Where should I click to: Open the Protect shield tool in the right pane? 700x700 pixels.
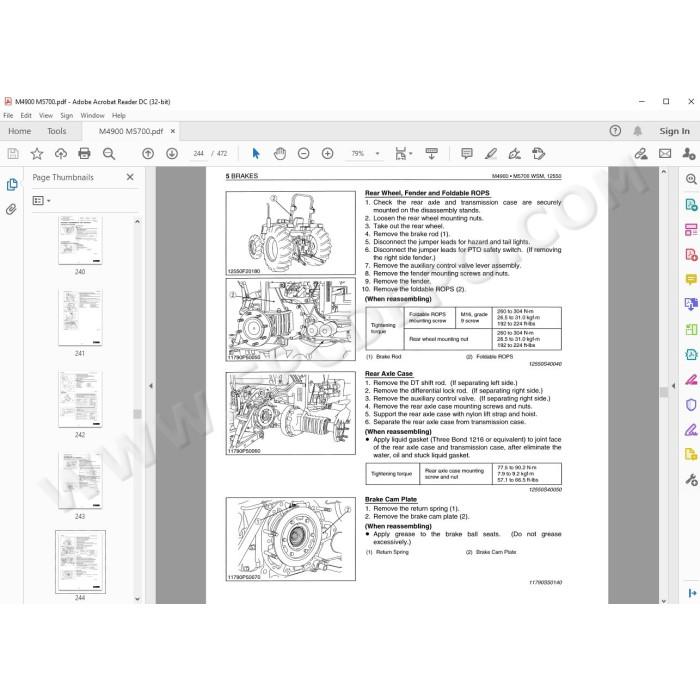691,405
